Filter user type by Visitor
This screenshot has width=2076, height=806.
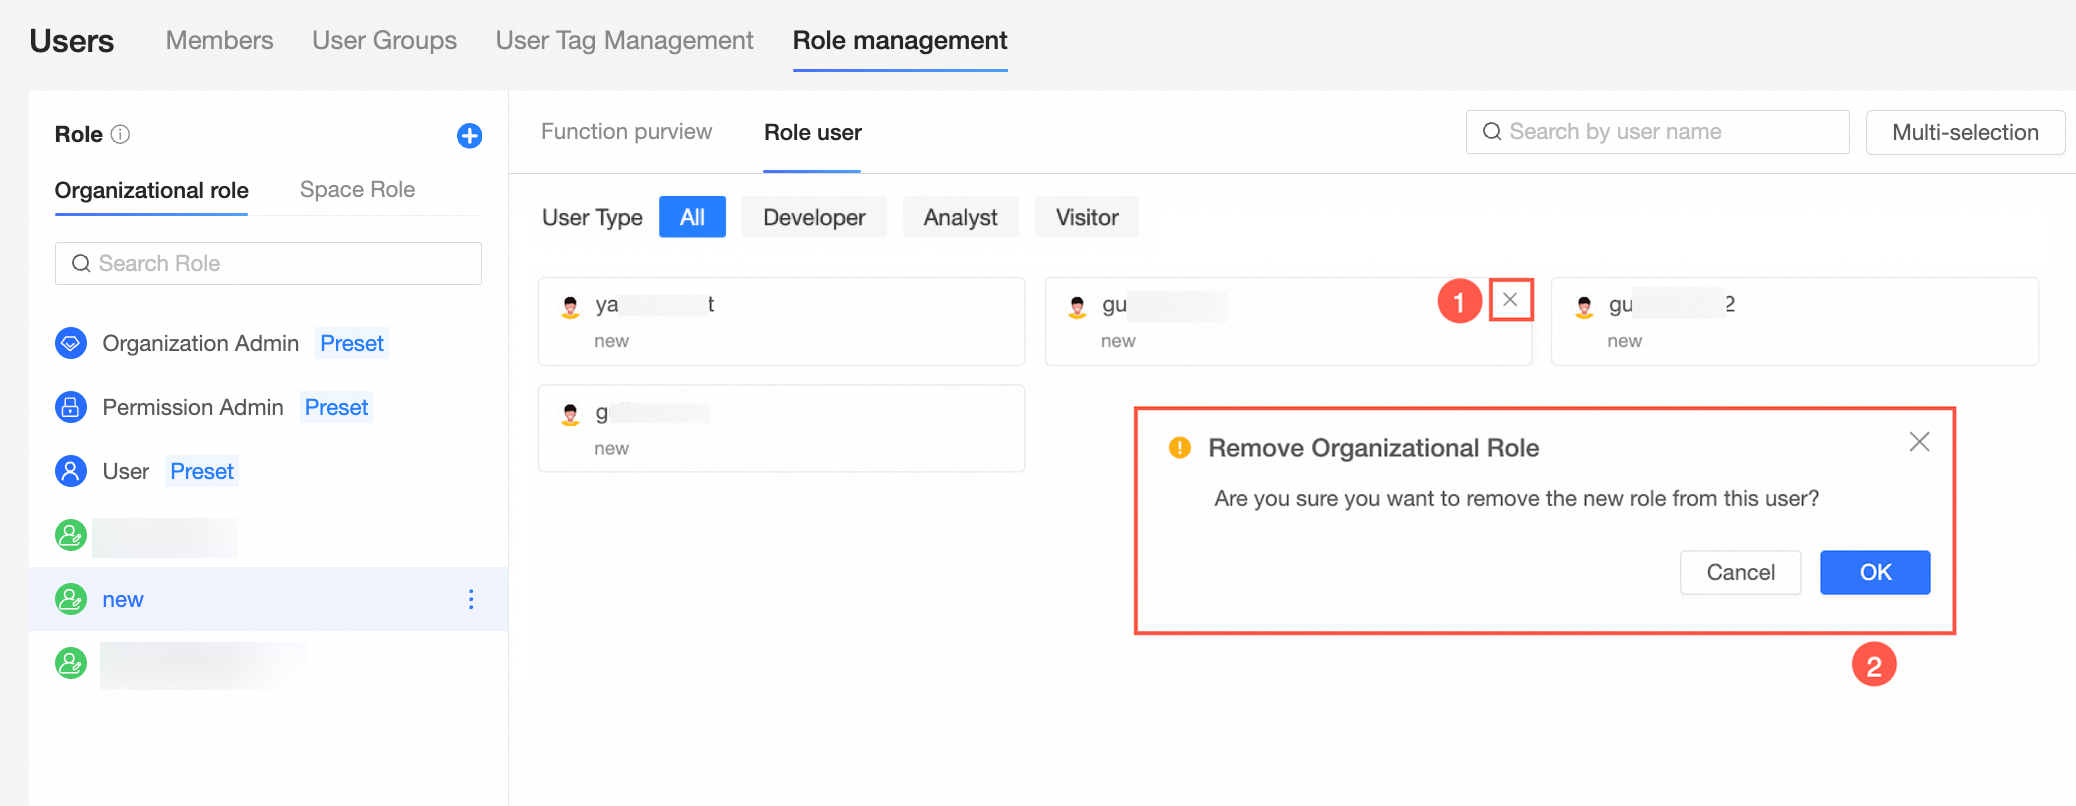point(1087,217)
